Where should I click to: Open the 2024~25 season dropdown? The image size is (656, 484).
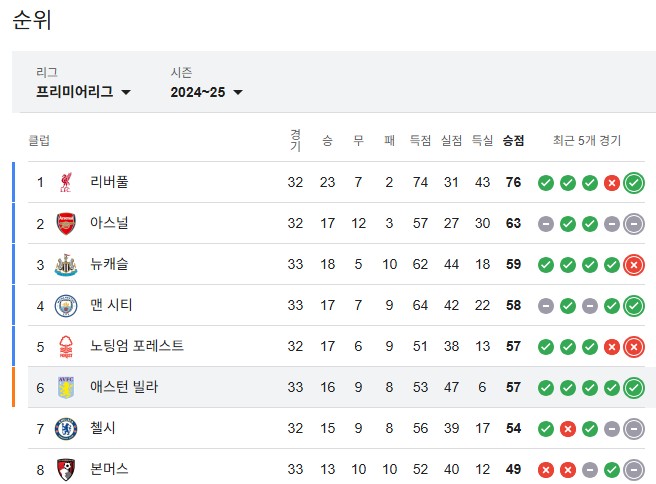206,92
